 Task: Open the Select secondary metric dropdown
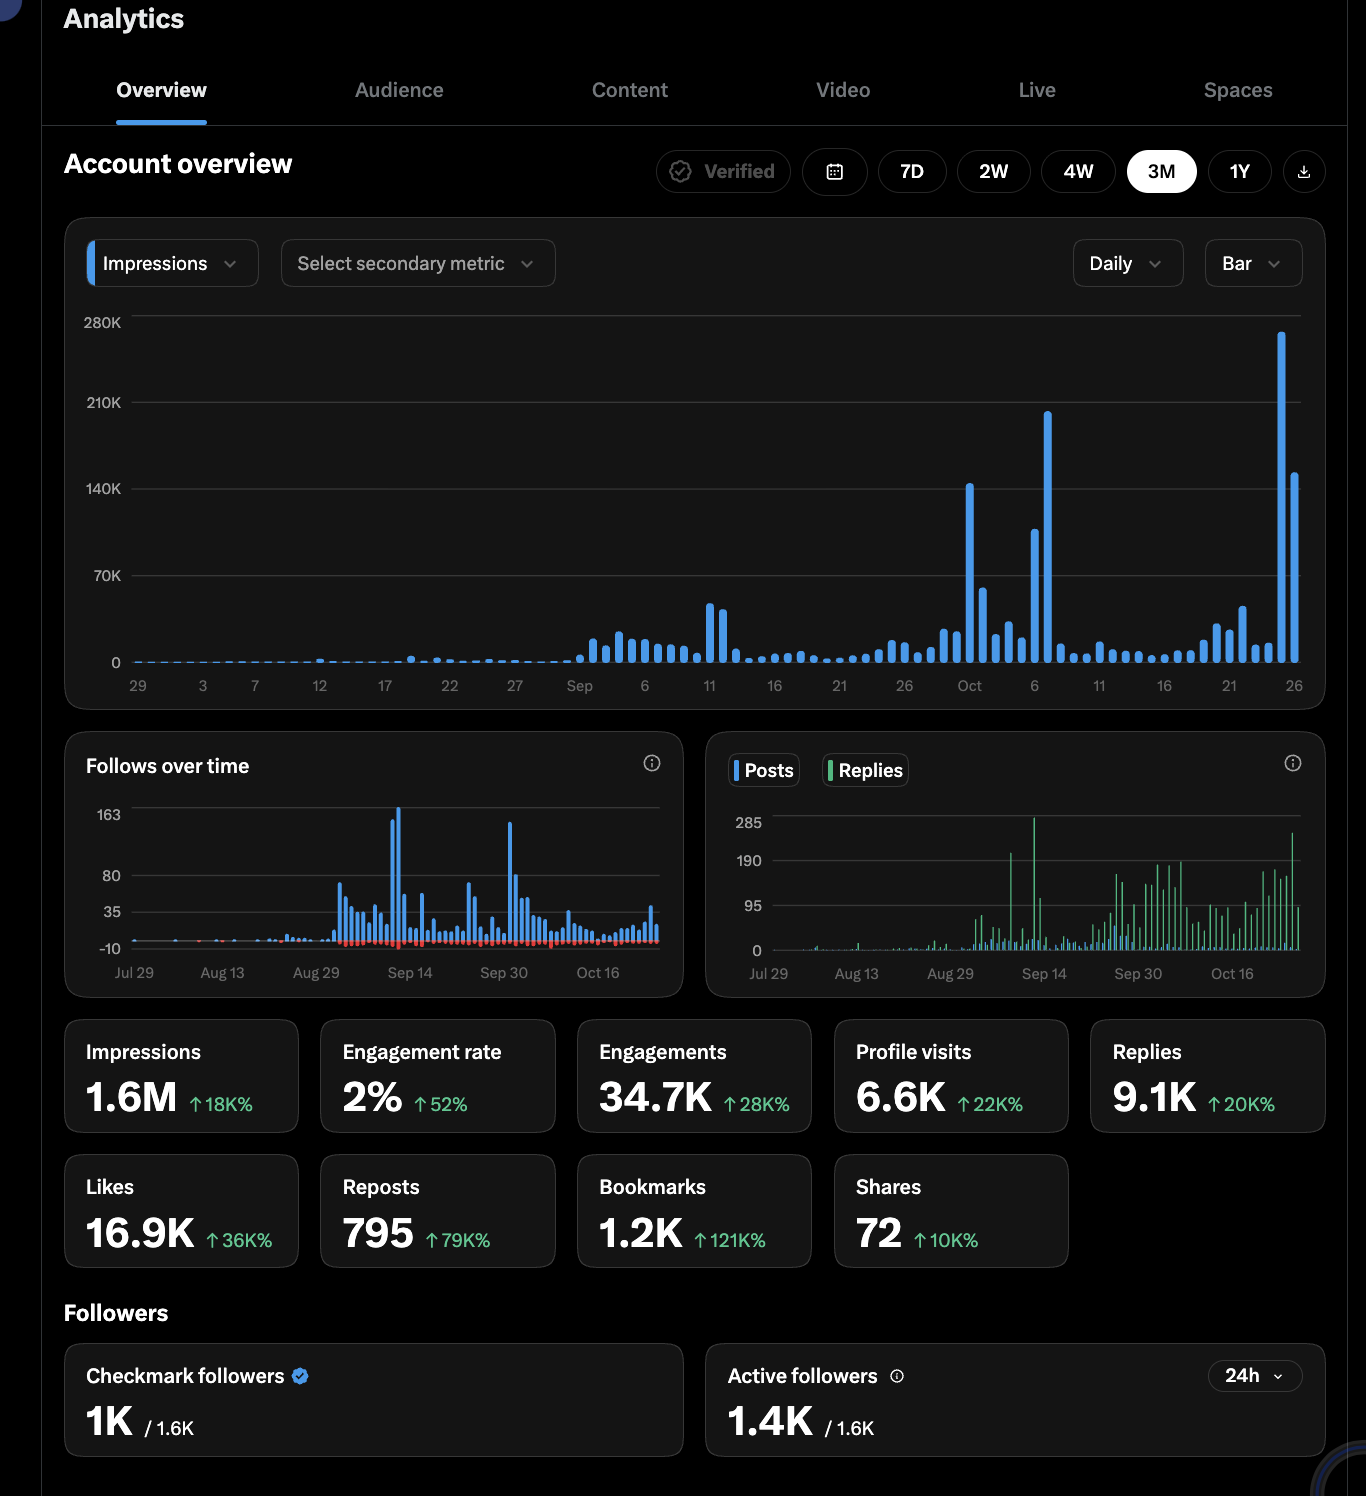[x=418, y=263]
